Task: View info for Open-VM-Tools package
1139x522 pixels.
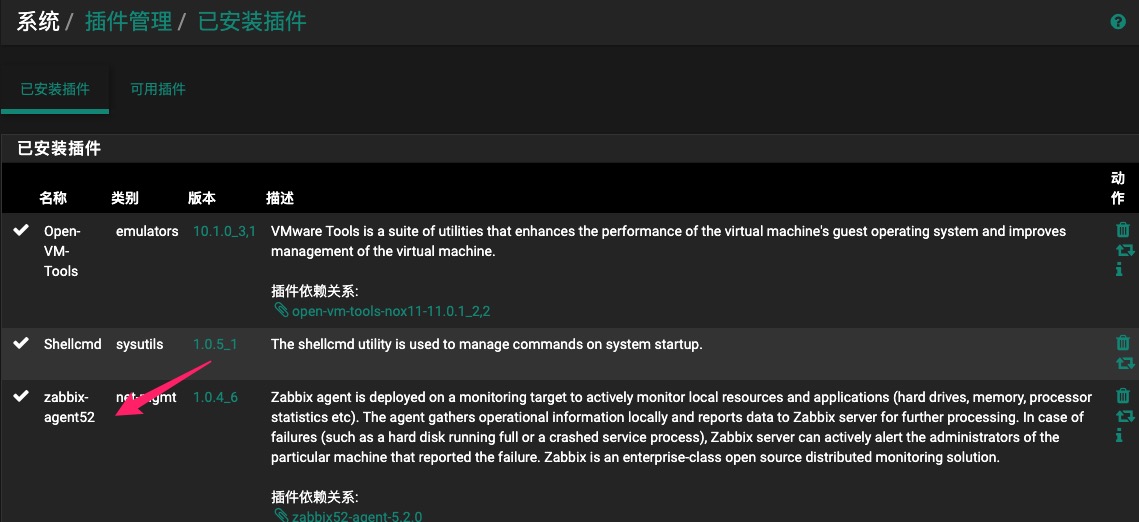Action: pos(1119,270)
